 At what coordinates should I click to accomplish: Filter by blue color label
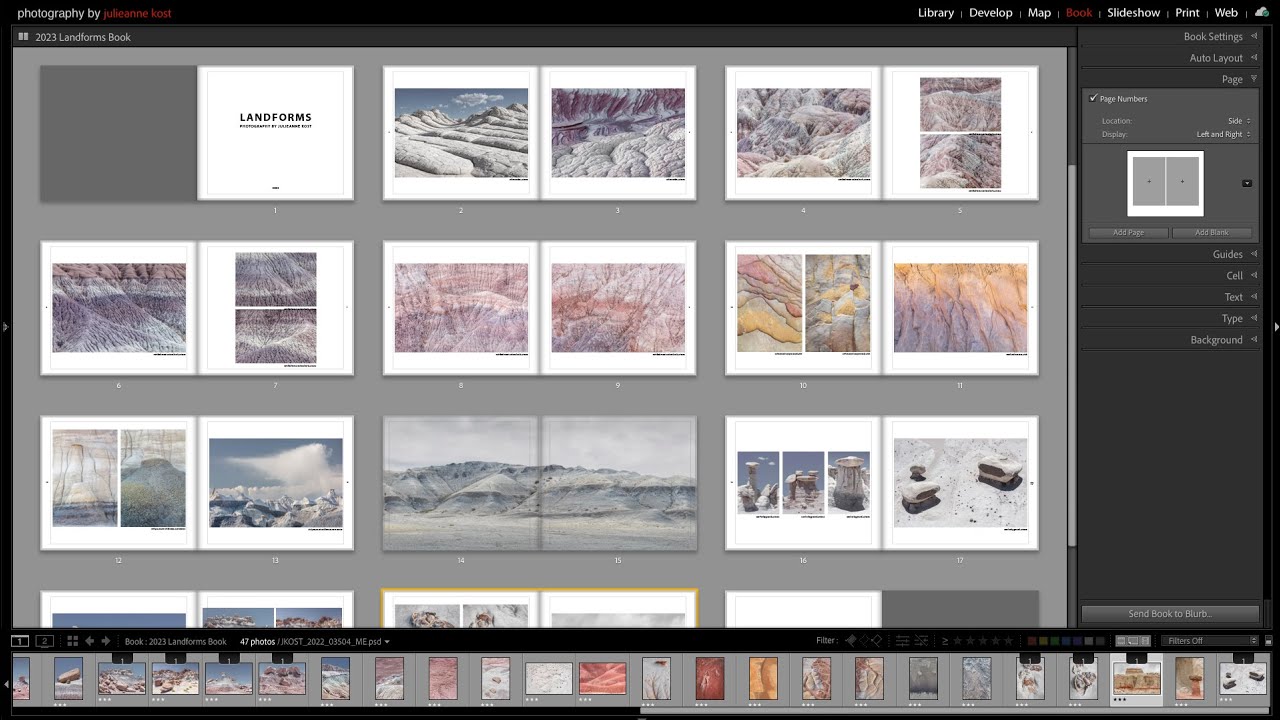tap(1066, 641)
